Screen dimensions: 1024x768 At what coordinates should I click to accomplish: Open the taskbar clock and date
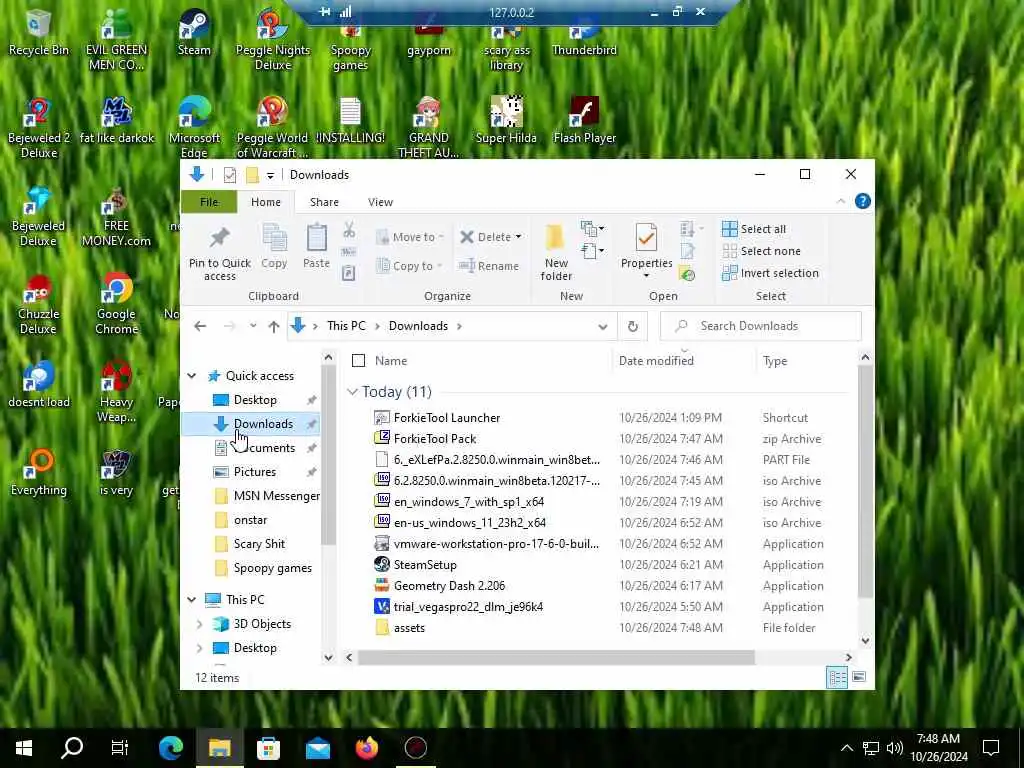tap(938, 748)
